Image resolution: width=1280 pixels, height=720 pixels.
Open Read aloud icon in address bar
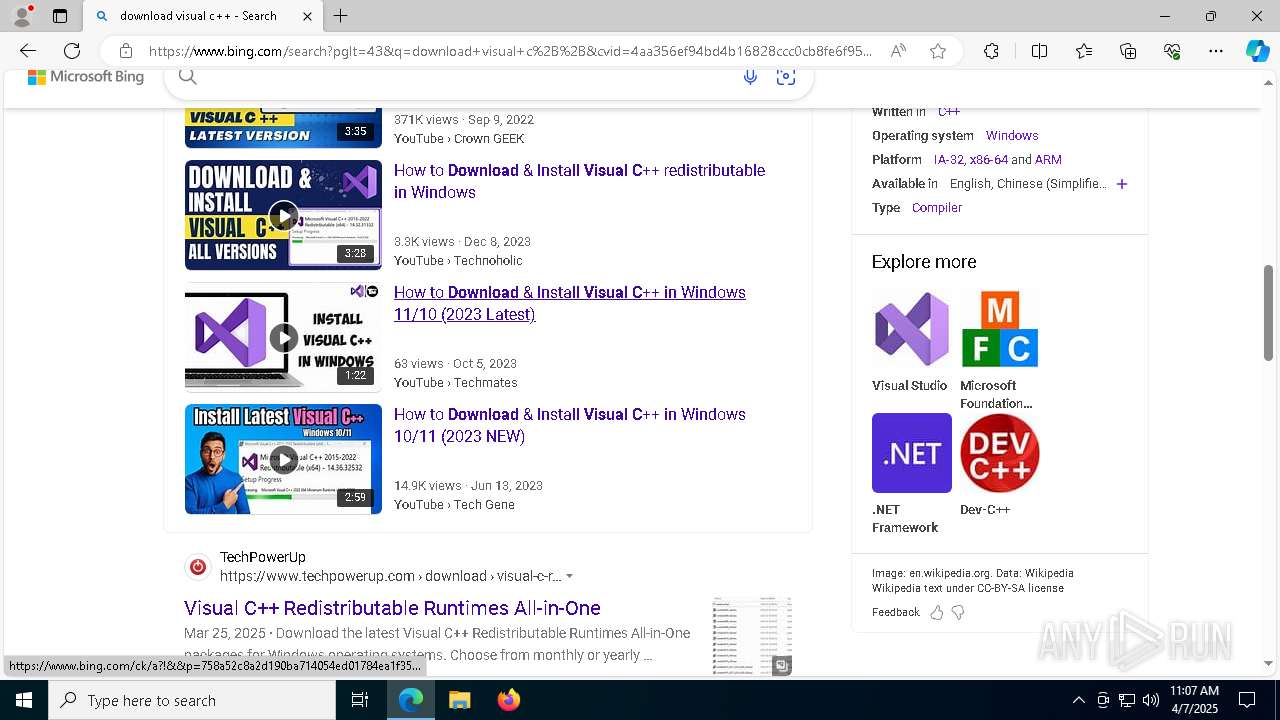(898, 51)
